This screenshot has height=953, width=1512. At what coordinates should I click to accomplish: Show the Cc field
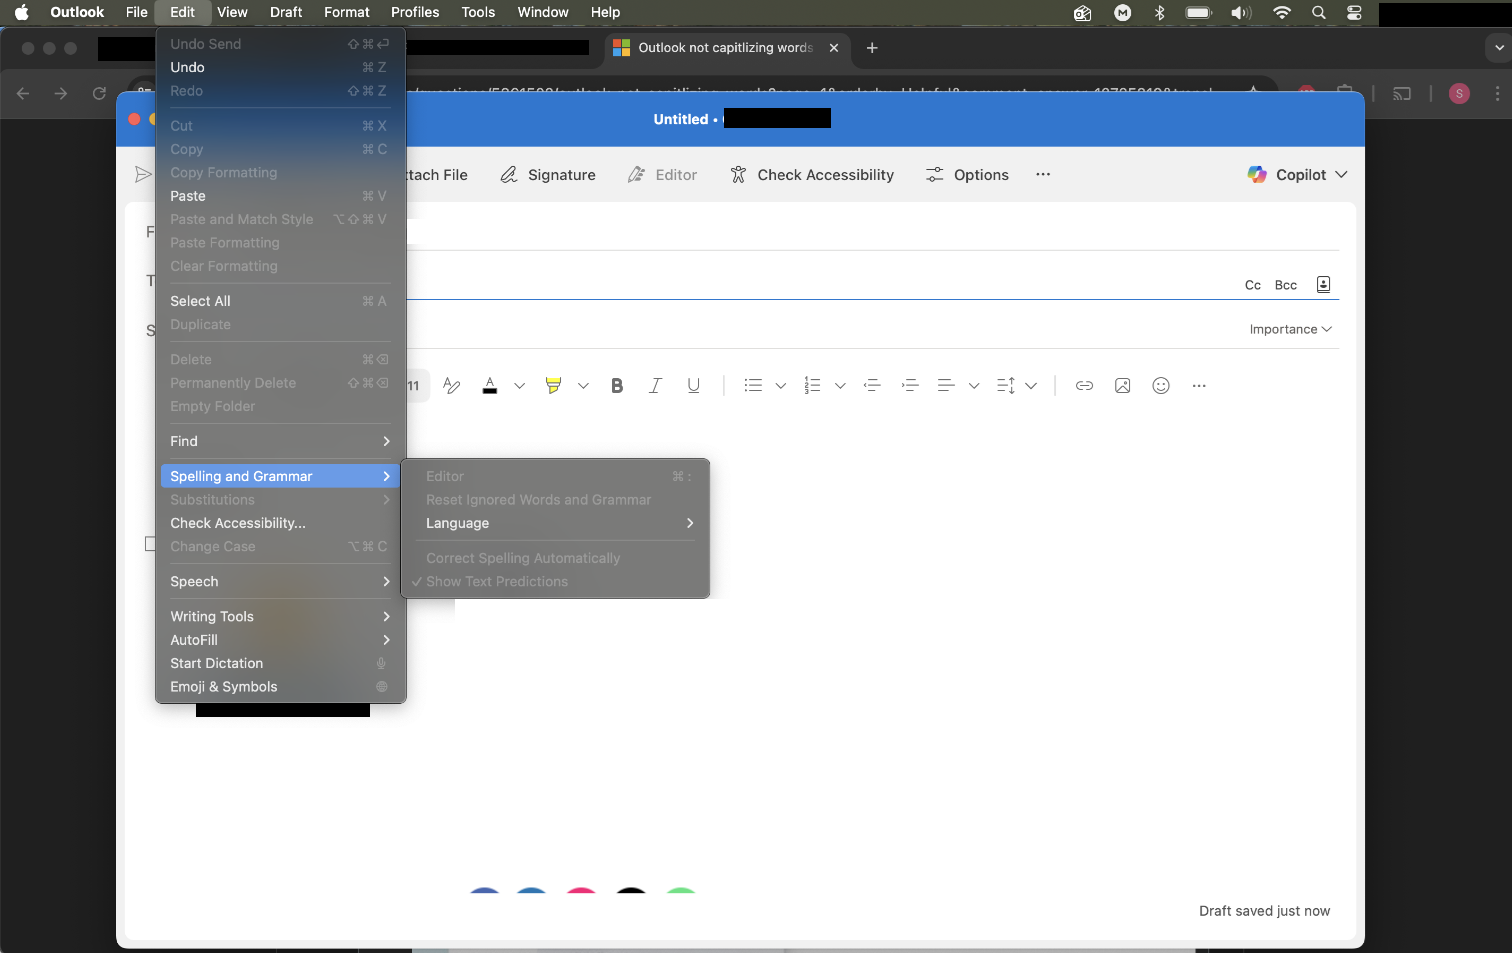1253,285
